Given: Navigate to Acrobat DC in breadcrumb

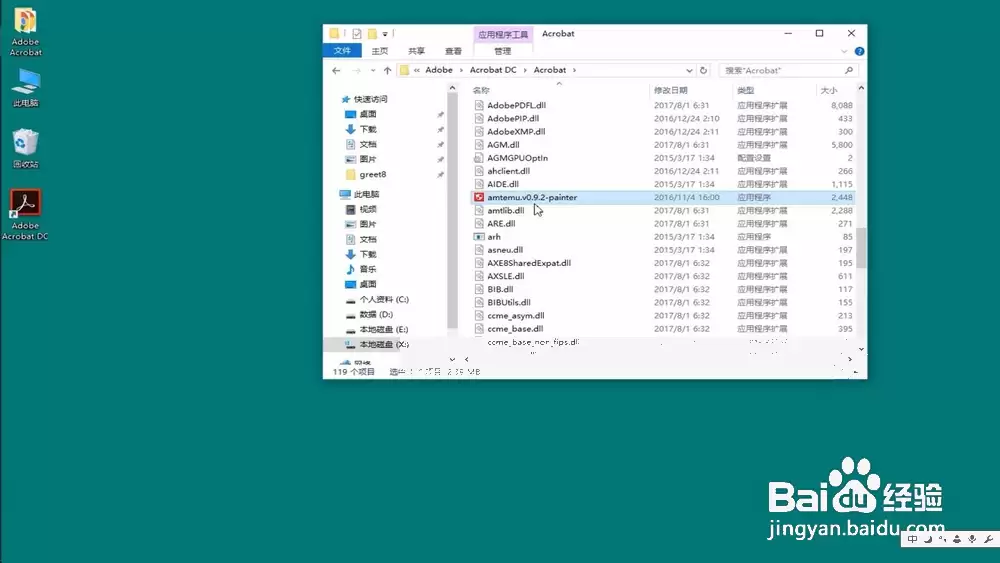Looking at the screenshot, I should [493, 70].
